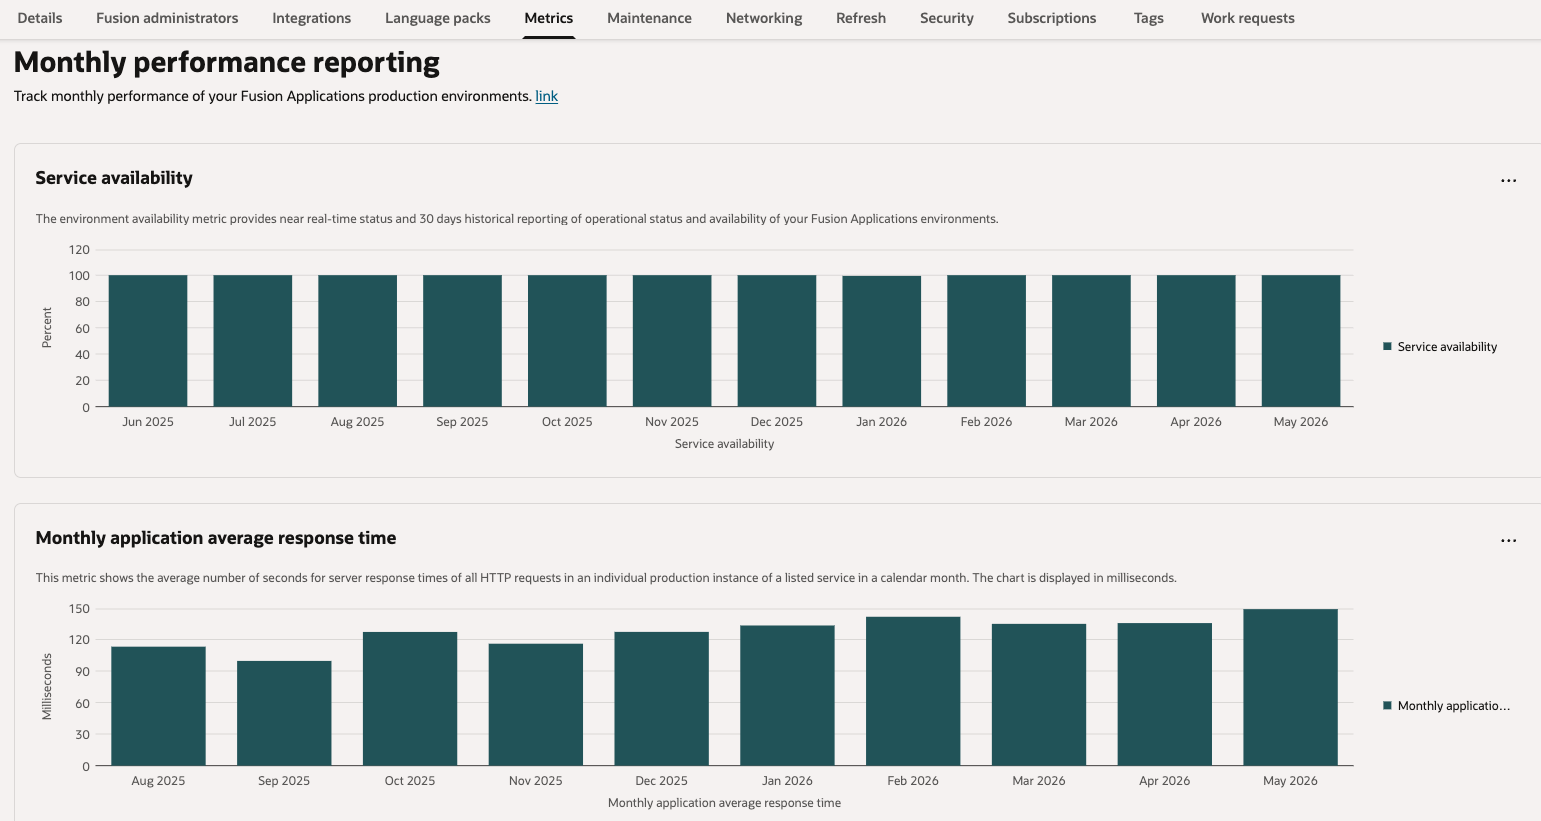Select the May 2026 response time bar

click(x=1290, y=688)
